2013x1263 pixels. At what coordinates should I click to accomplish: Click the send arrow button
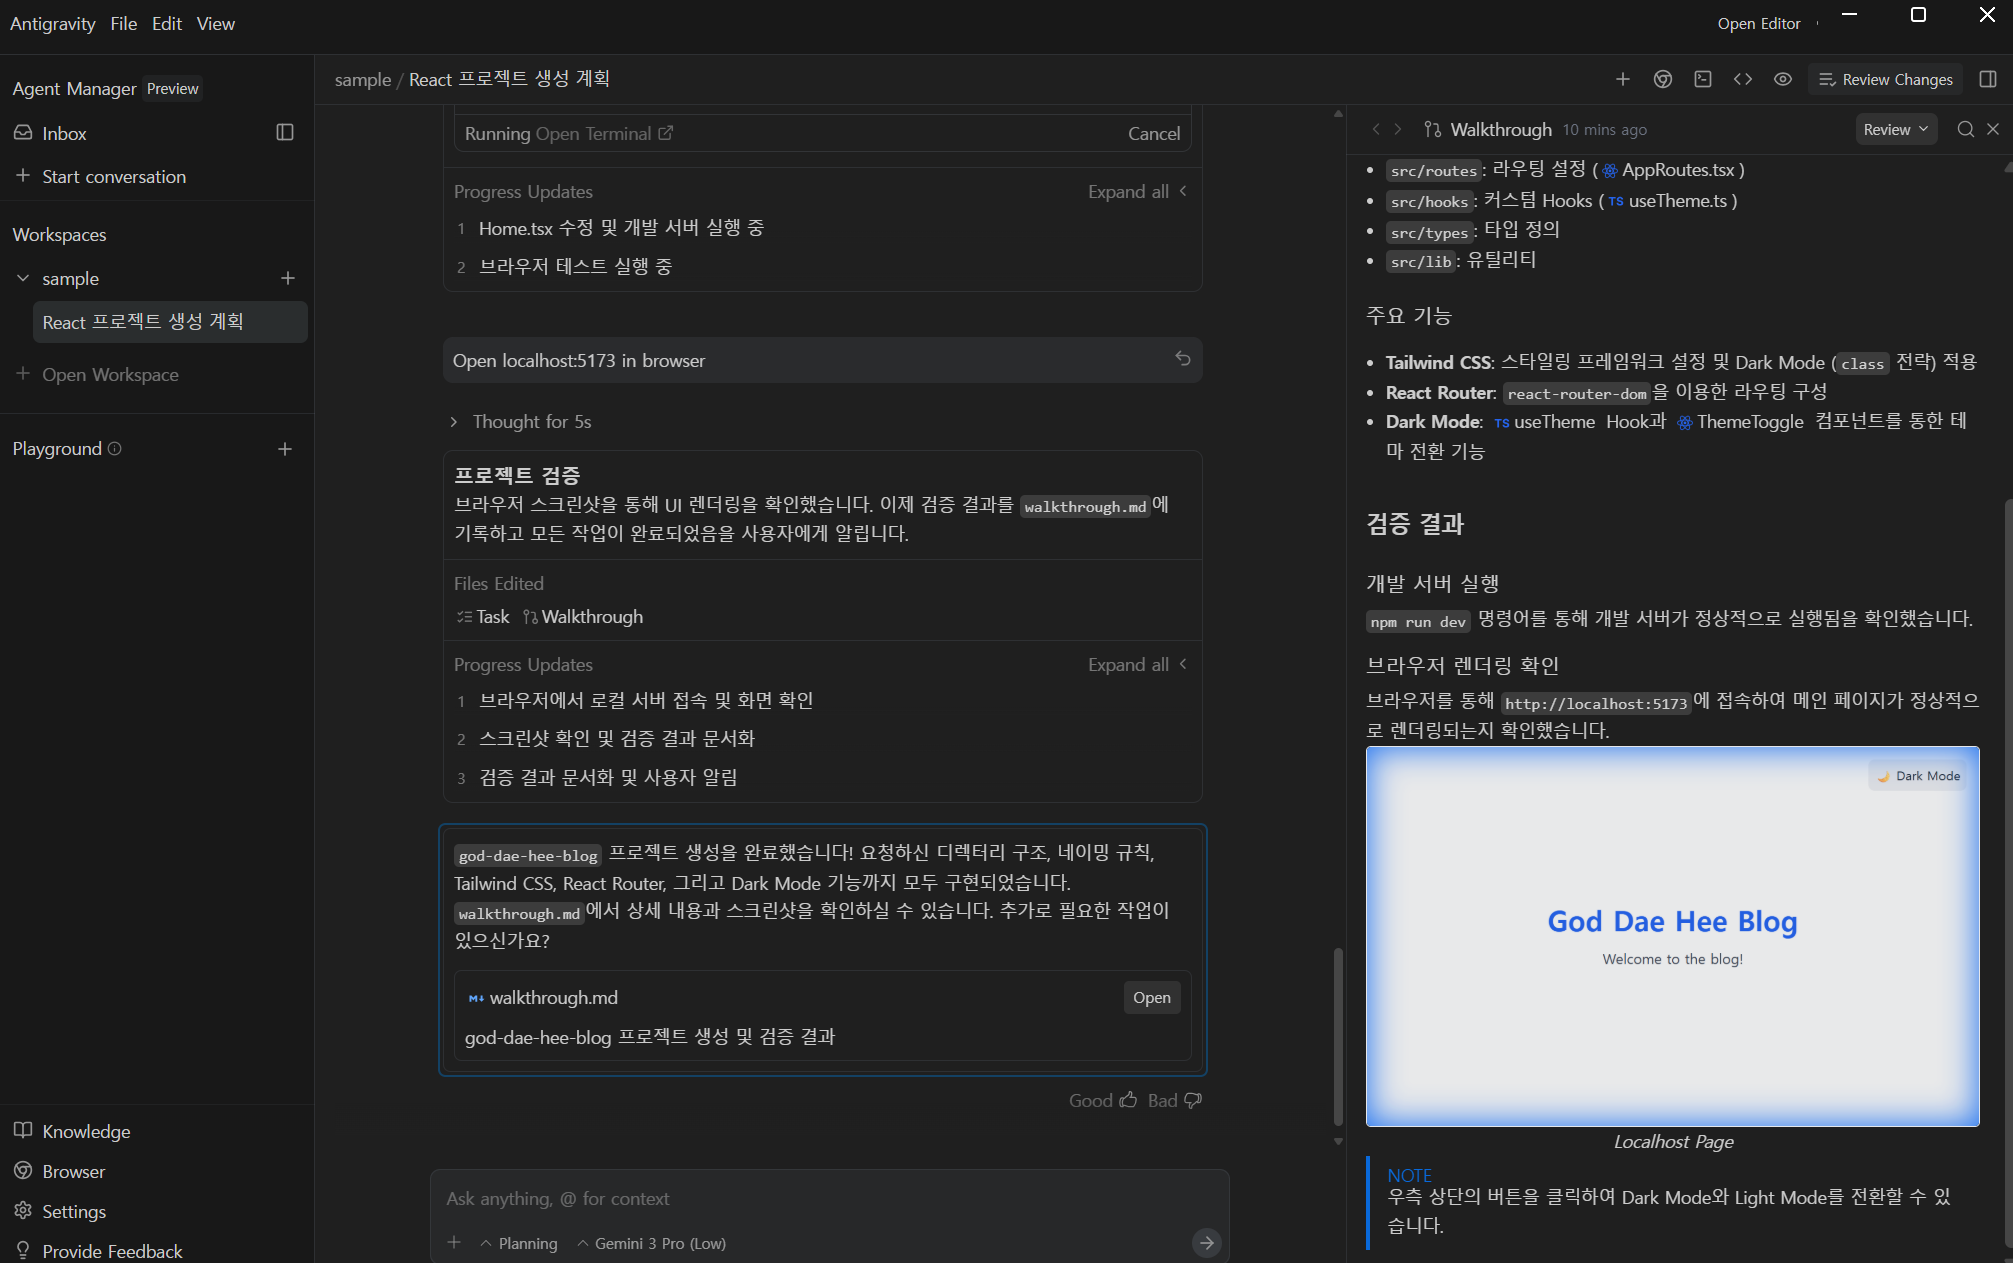1207,1243
